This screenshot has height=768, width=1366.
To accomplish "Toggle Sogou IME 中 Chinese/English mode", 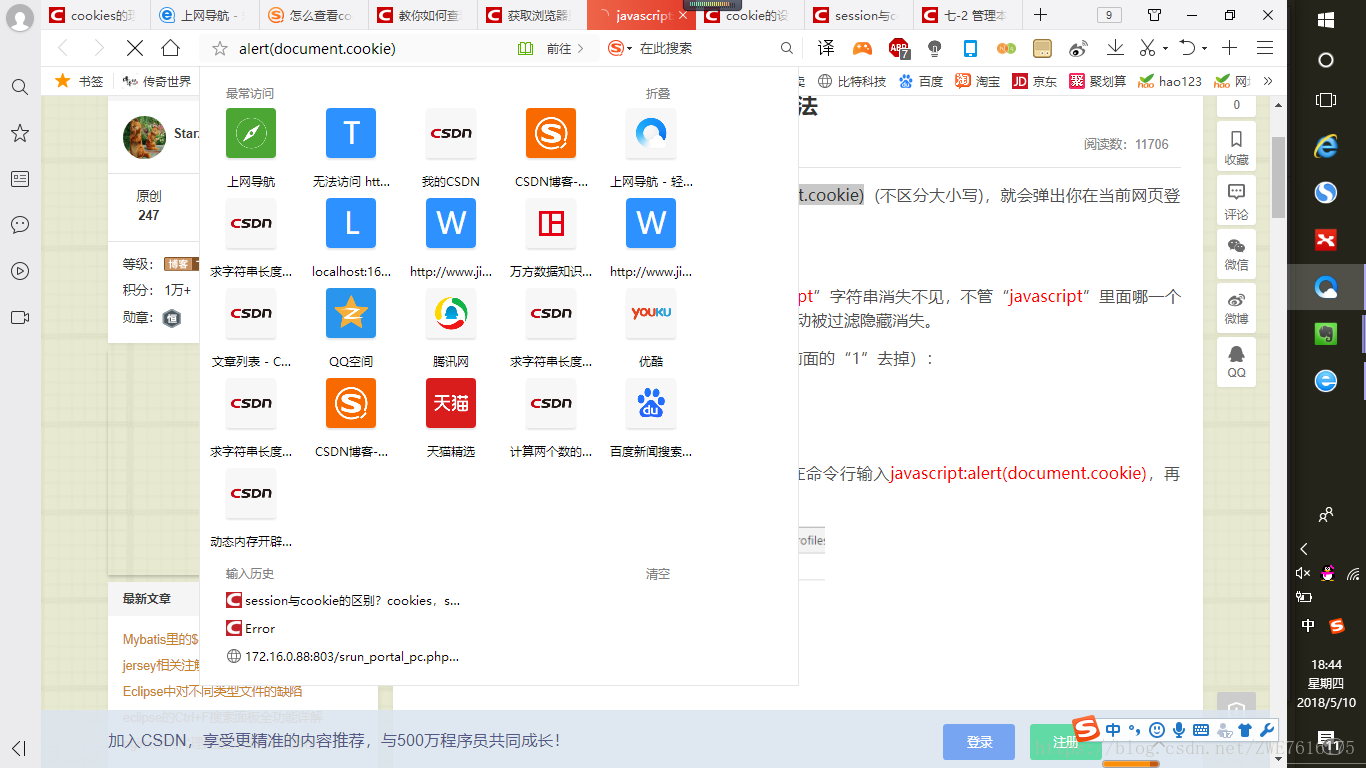I will pos(1113,730).
